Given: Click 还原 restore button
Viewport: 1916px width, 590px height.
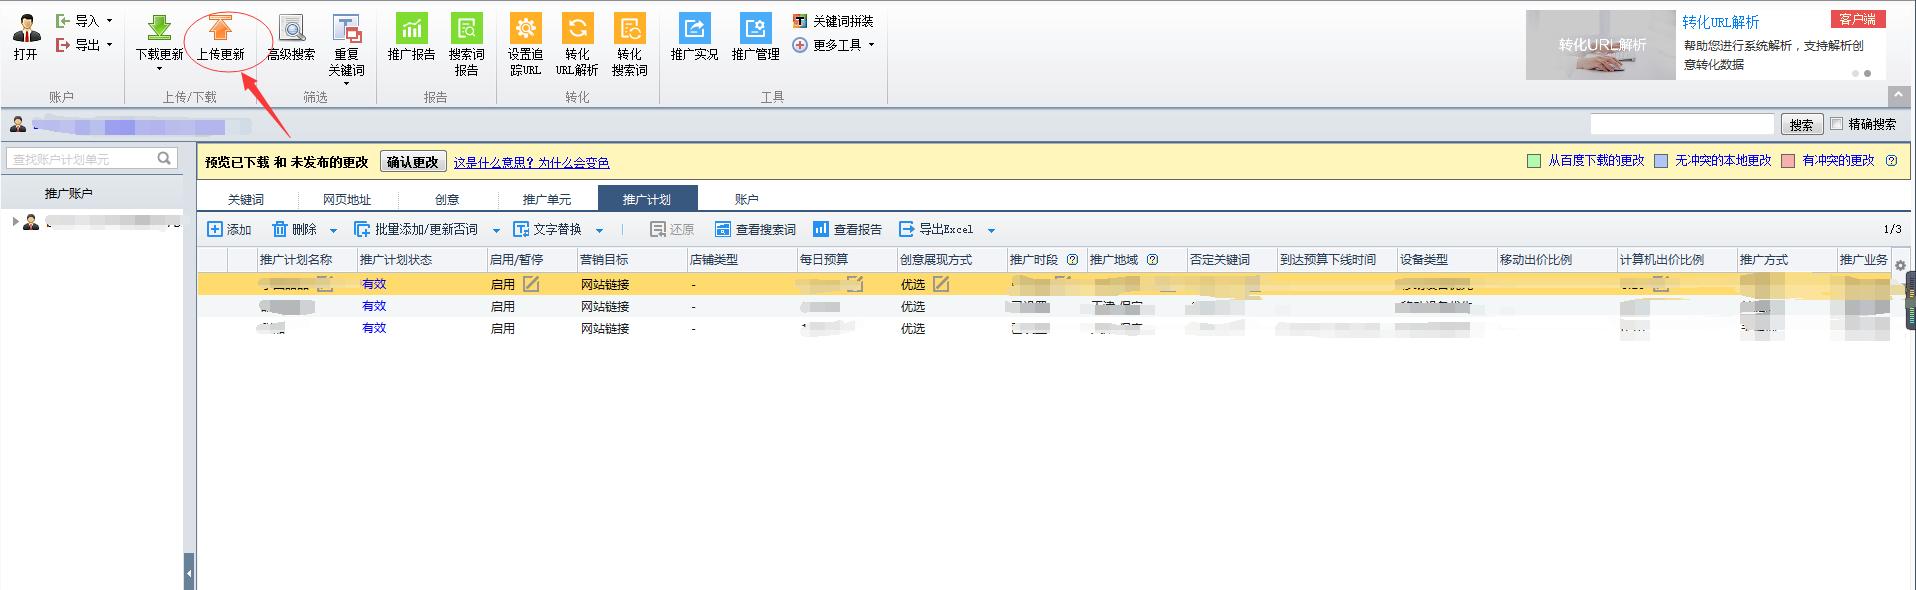Looking at the screenshot, I should click(x=672, y=229).
